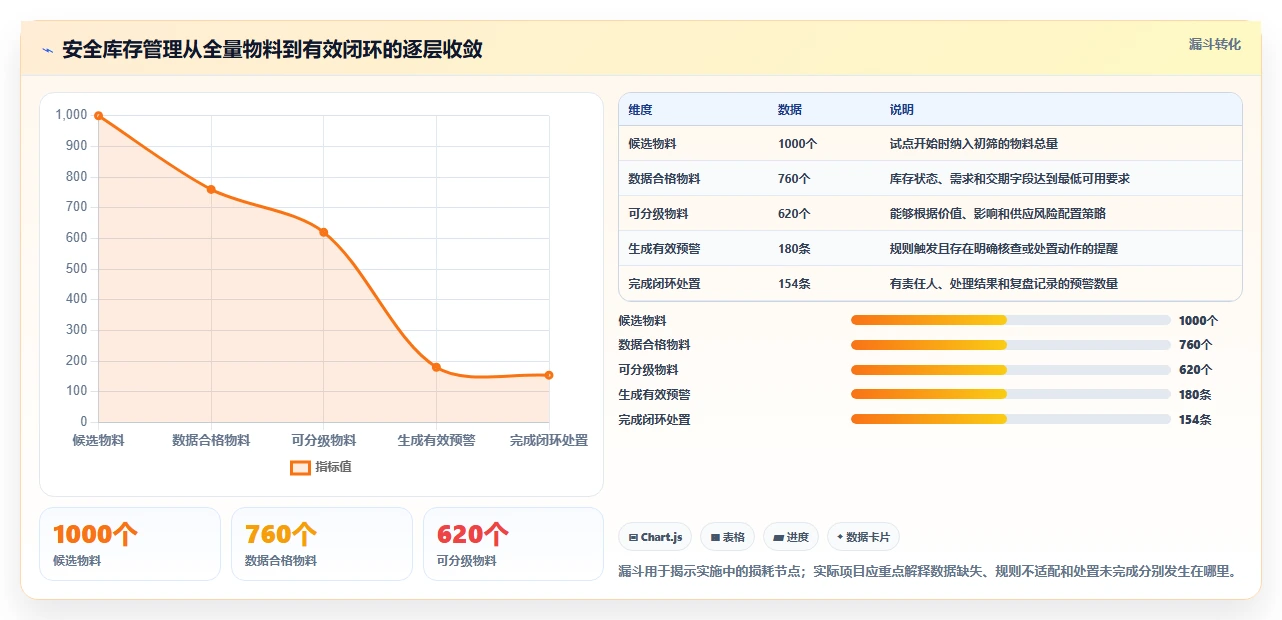Click the 完成闭环处置 data point on line
Viewport: 1282px width, 620px height.
[549, 375]
